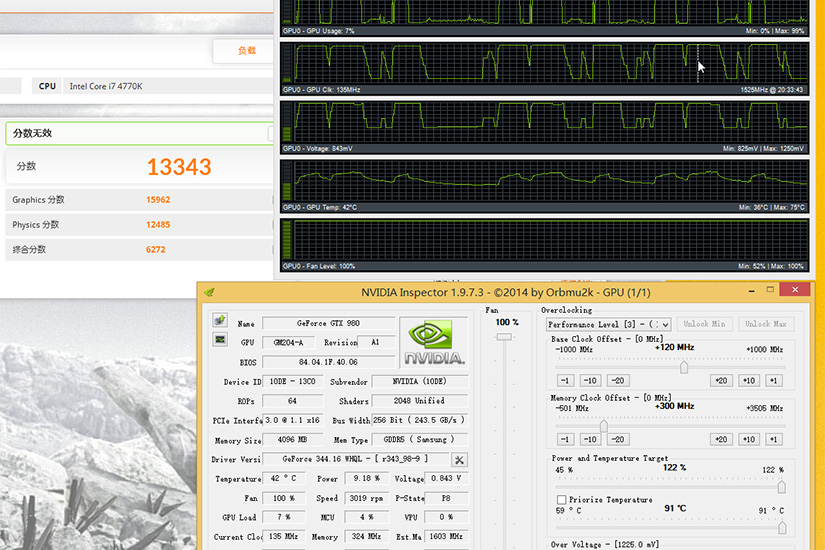Close the NVIDIA Inspector window

pyautogui.click(x=795, y=289)
